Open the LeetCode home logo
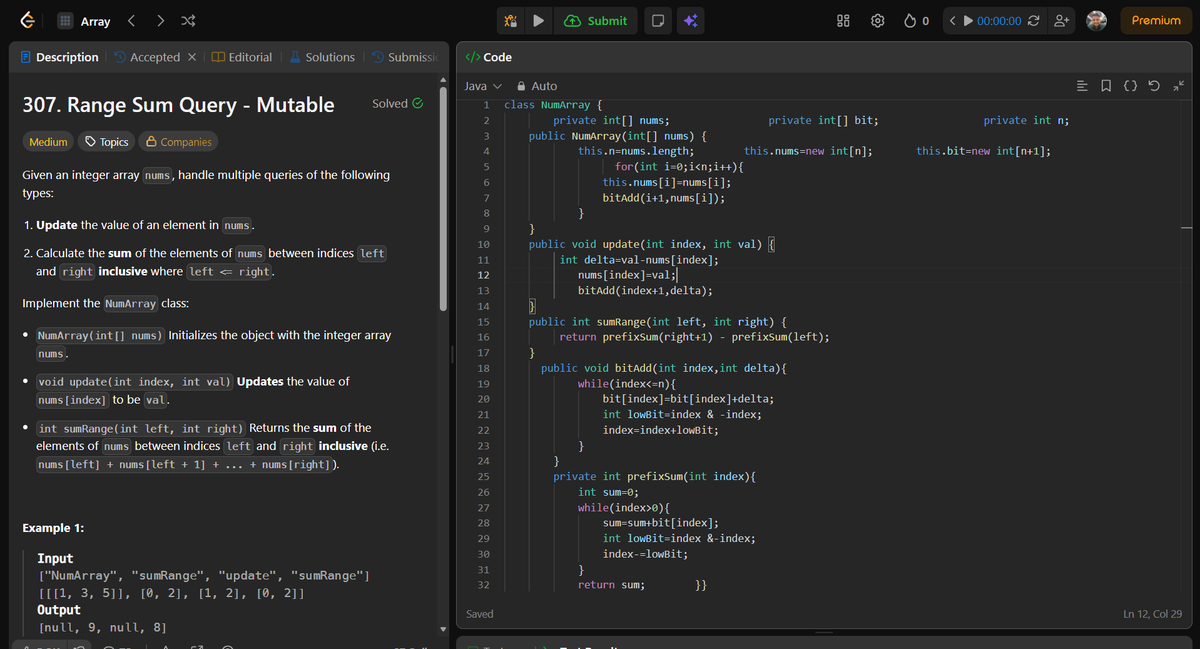This screenshot has height=649, width=1200. pyautogui.click(x=29, y=21)
